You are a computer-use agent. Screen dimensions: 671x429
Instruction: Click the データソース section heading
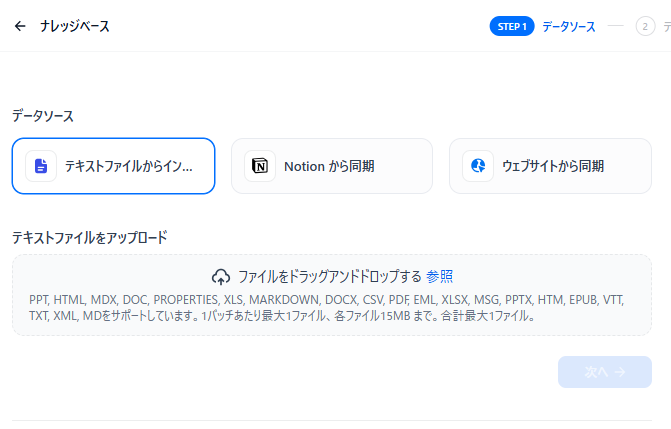pyautogui.click(x=43, y=116)
